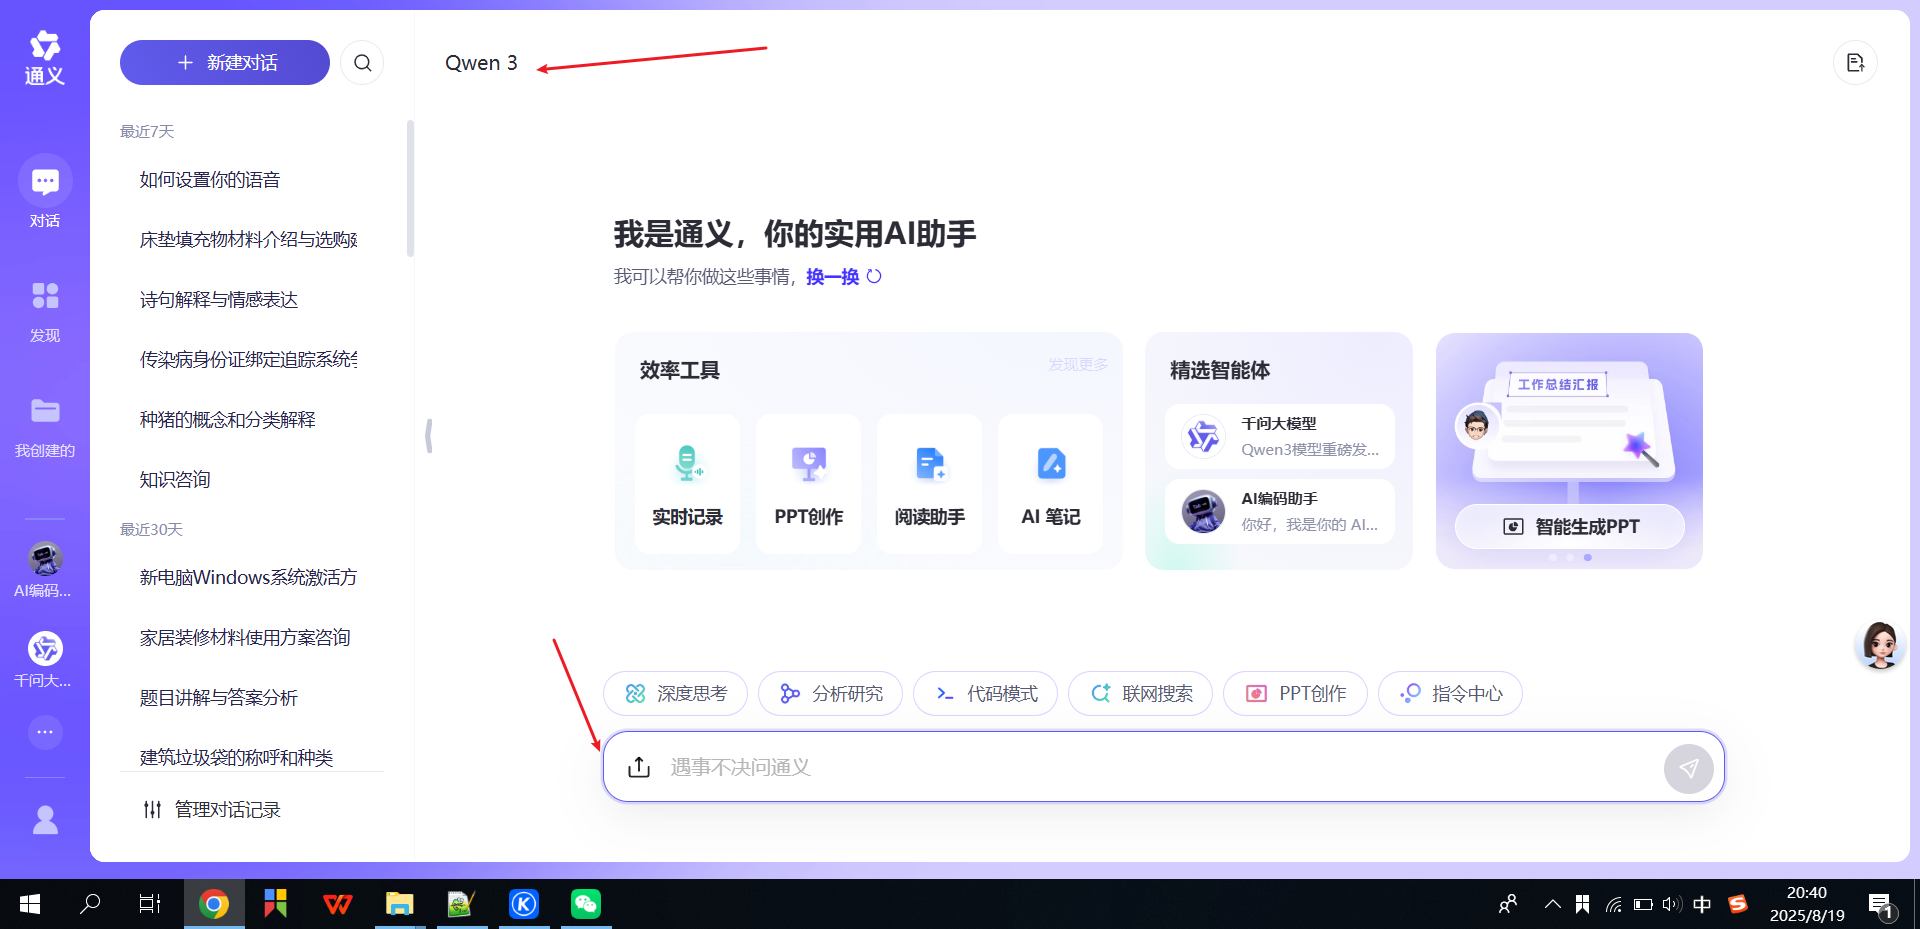1920x929 pixels.
Task: Search conversations with the magnifier icon
Action: pos(362,63)
